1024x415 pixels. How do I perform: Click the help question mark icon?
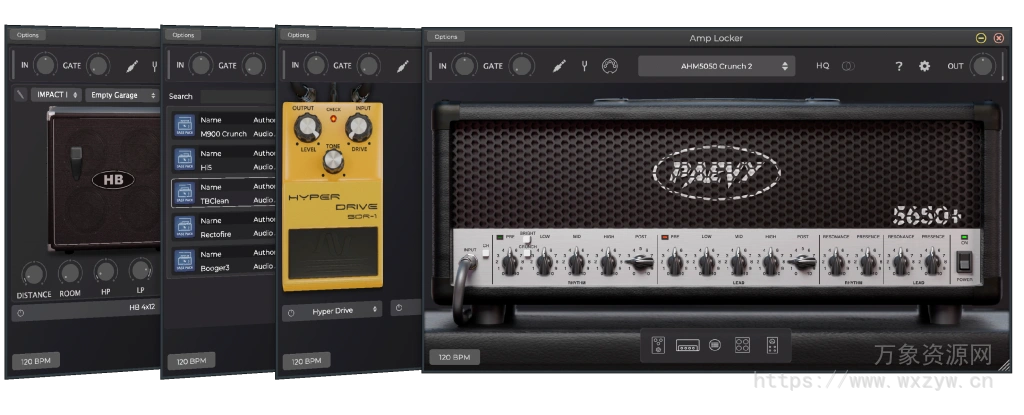(x=898, y=66)
